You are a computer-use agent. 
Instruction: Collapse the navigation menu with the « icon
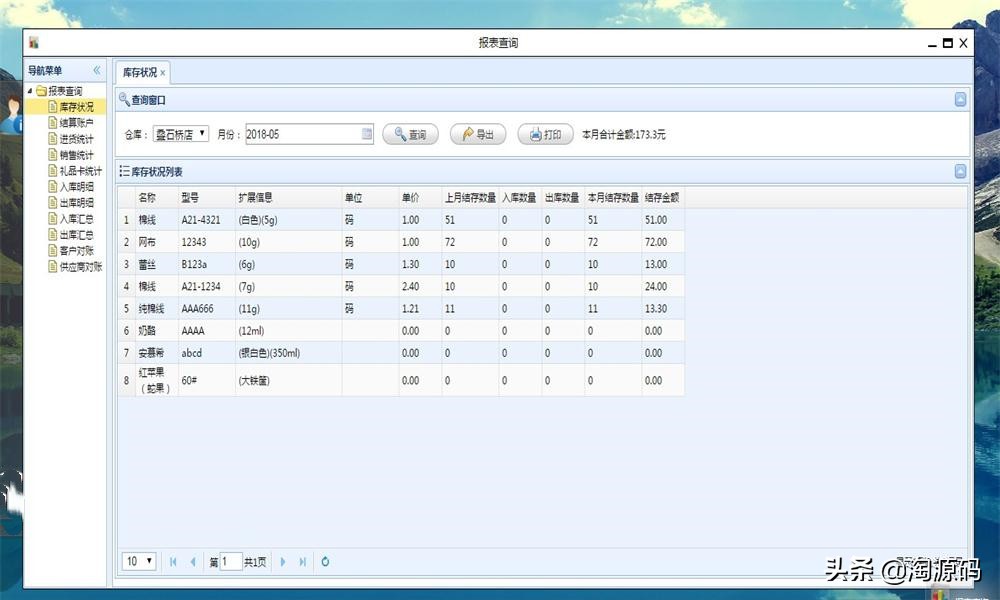tap(97, 69)
